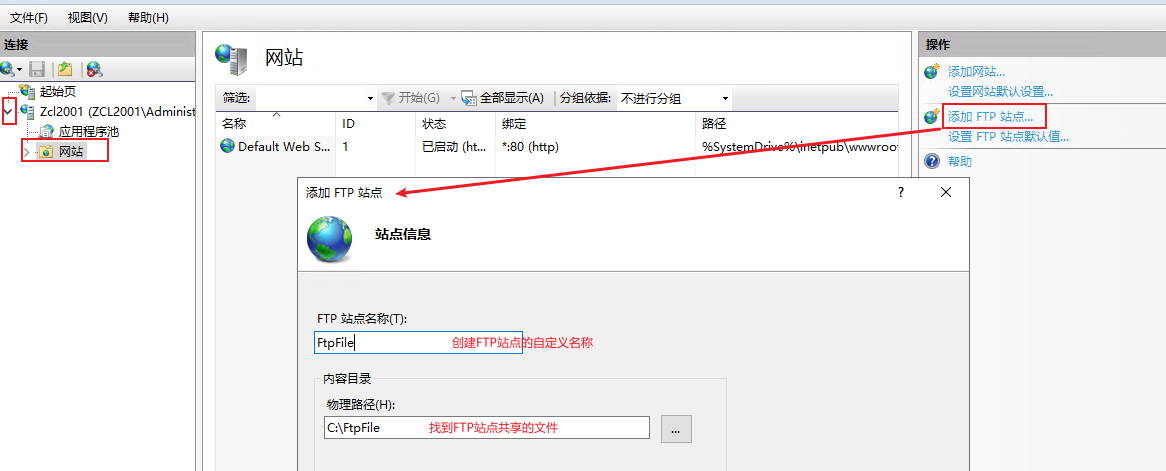This screenshot has height=471, width=1166.
Task: Click the large globe icon beside 站点信息
Action: tap(329, 239)
